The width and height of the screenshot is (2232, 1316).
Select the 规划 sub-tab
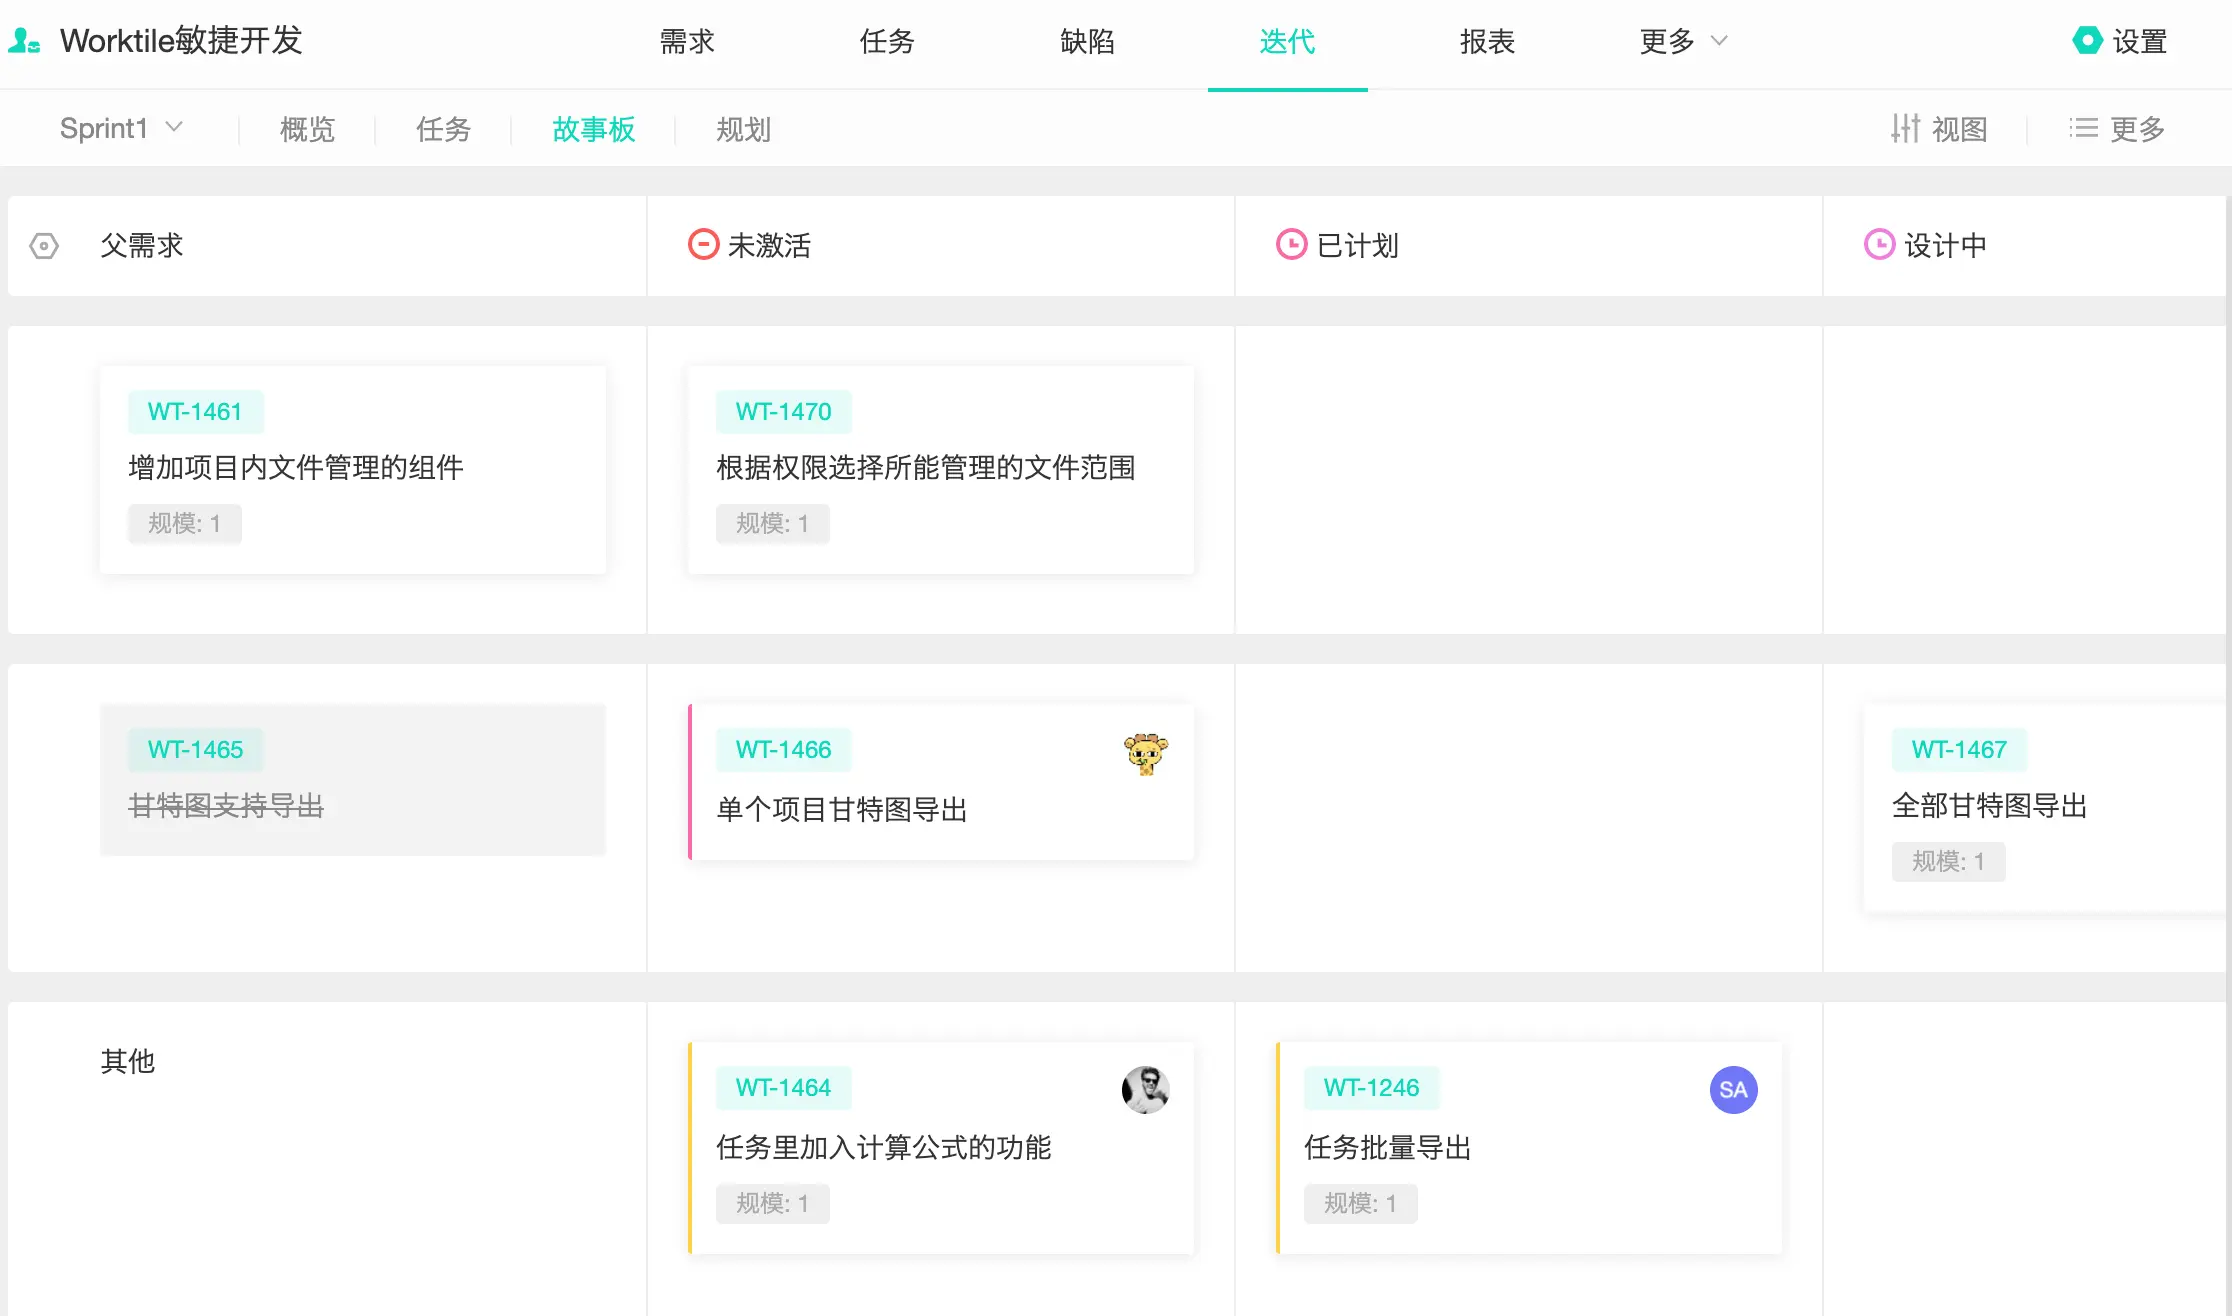click(x=743, y=129)
